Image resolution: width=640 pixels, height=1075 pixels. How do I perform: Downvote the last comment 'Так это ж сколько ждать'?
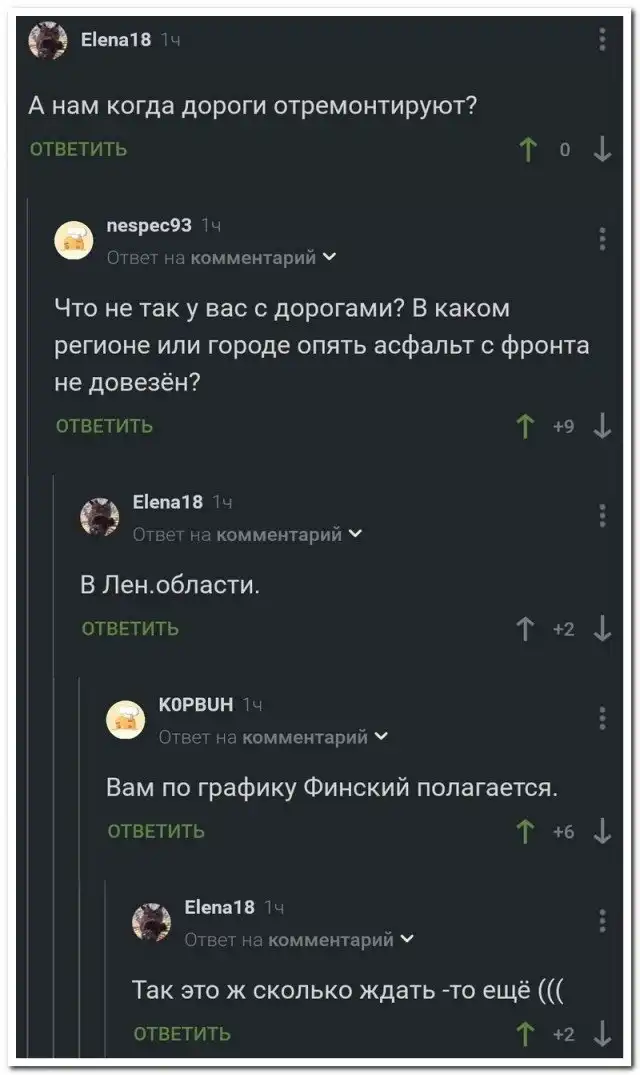(602, 1034)
